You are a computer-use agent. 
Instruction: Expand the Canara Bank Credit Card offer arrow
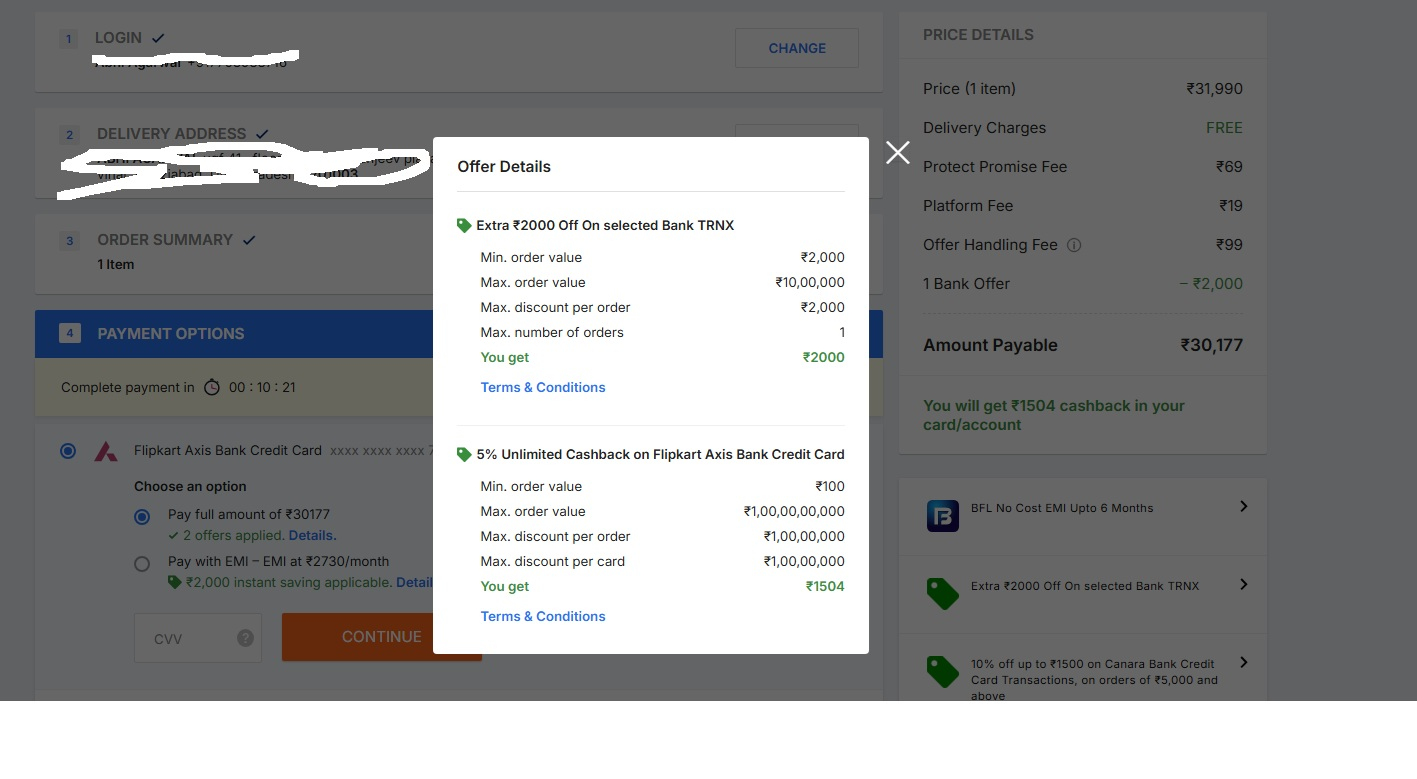[x=1243, y=662]
